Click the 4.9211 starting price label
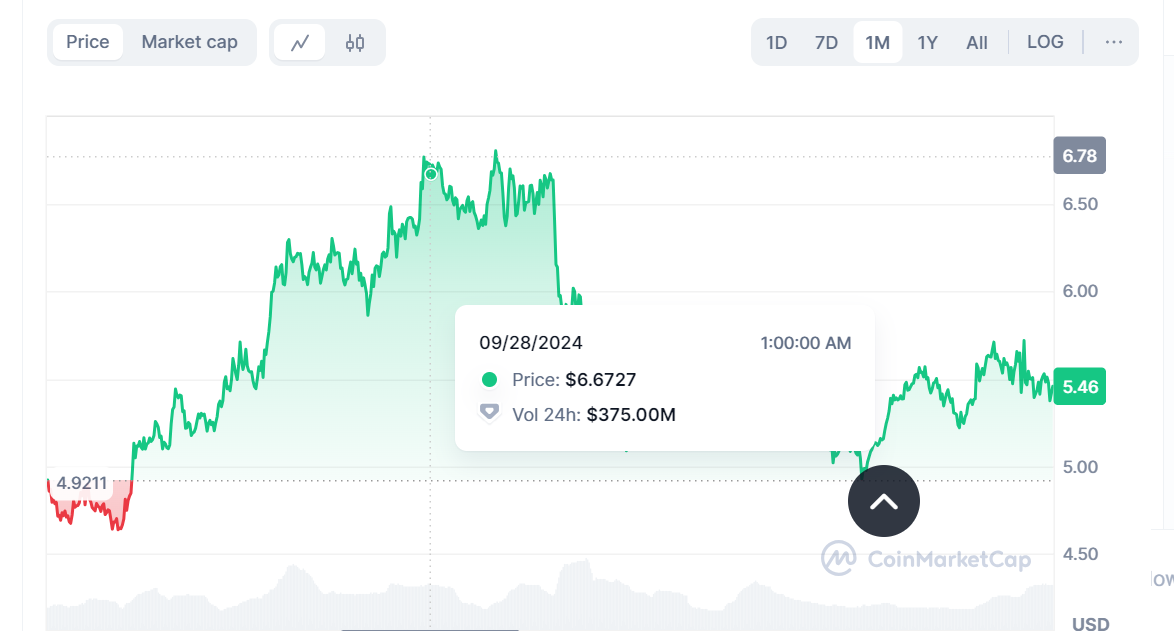 [82, 484]
